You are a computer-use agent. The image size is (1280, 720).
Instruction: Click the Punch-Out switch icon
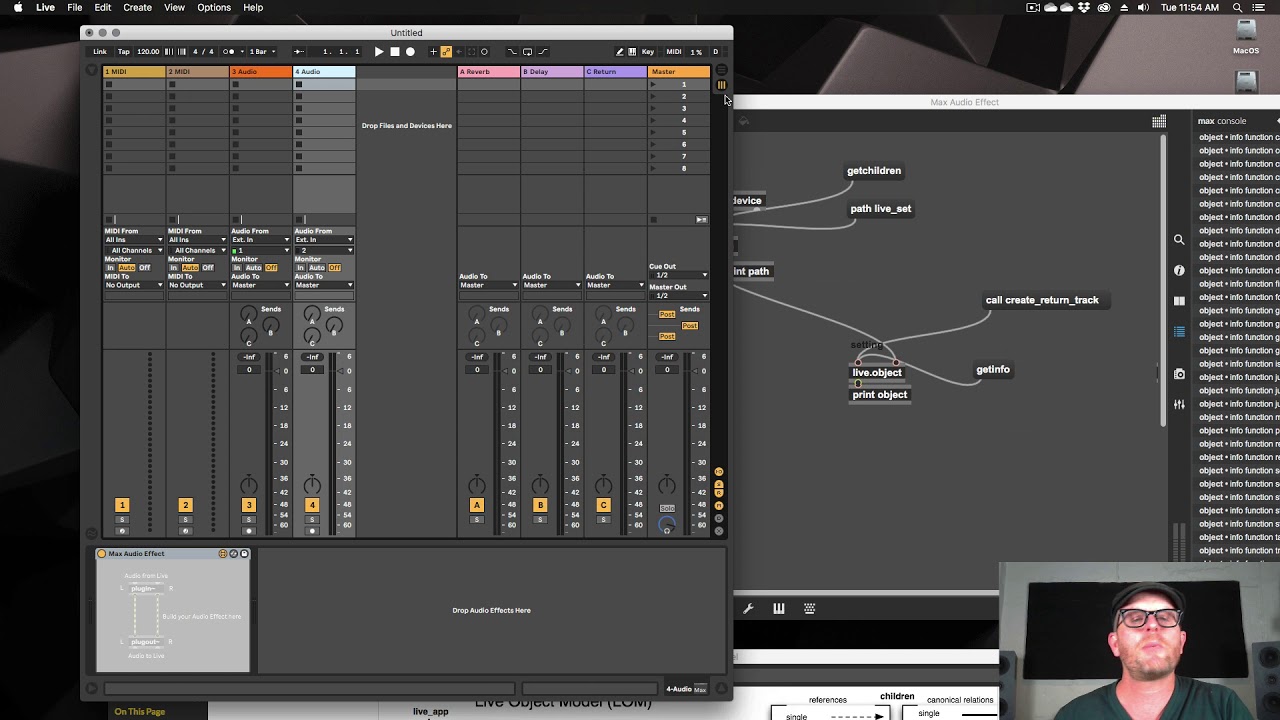543,51
